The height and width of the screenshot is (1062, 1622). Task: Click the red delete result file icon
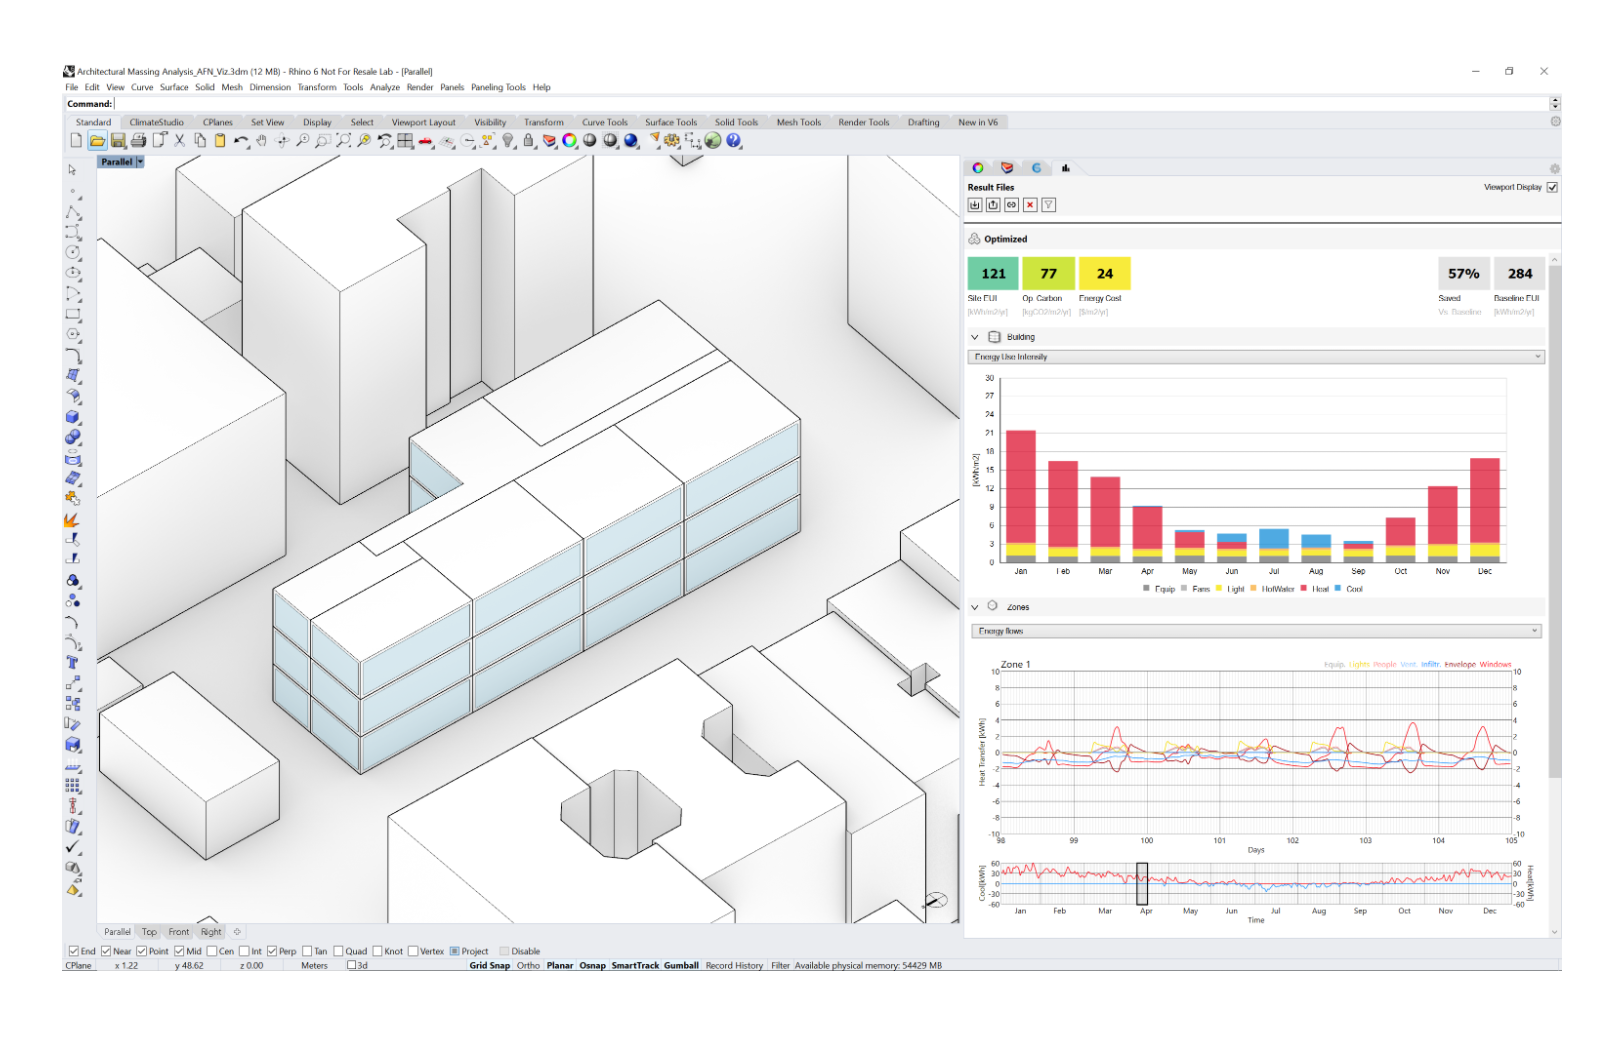[1030, 205]
